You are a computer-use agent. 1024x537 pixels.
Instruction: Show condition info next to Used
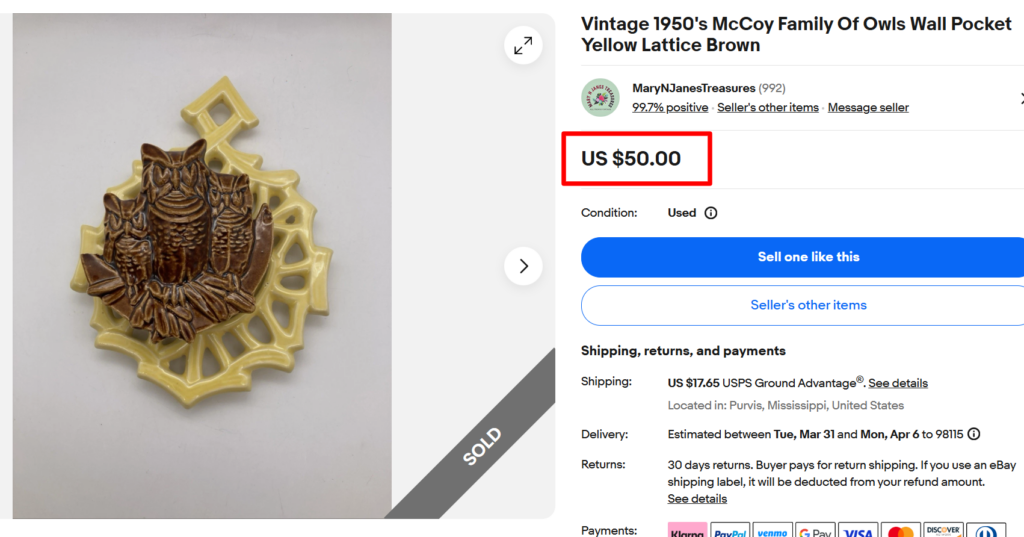tap(711, 213)
